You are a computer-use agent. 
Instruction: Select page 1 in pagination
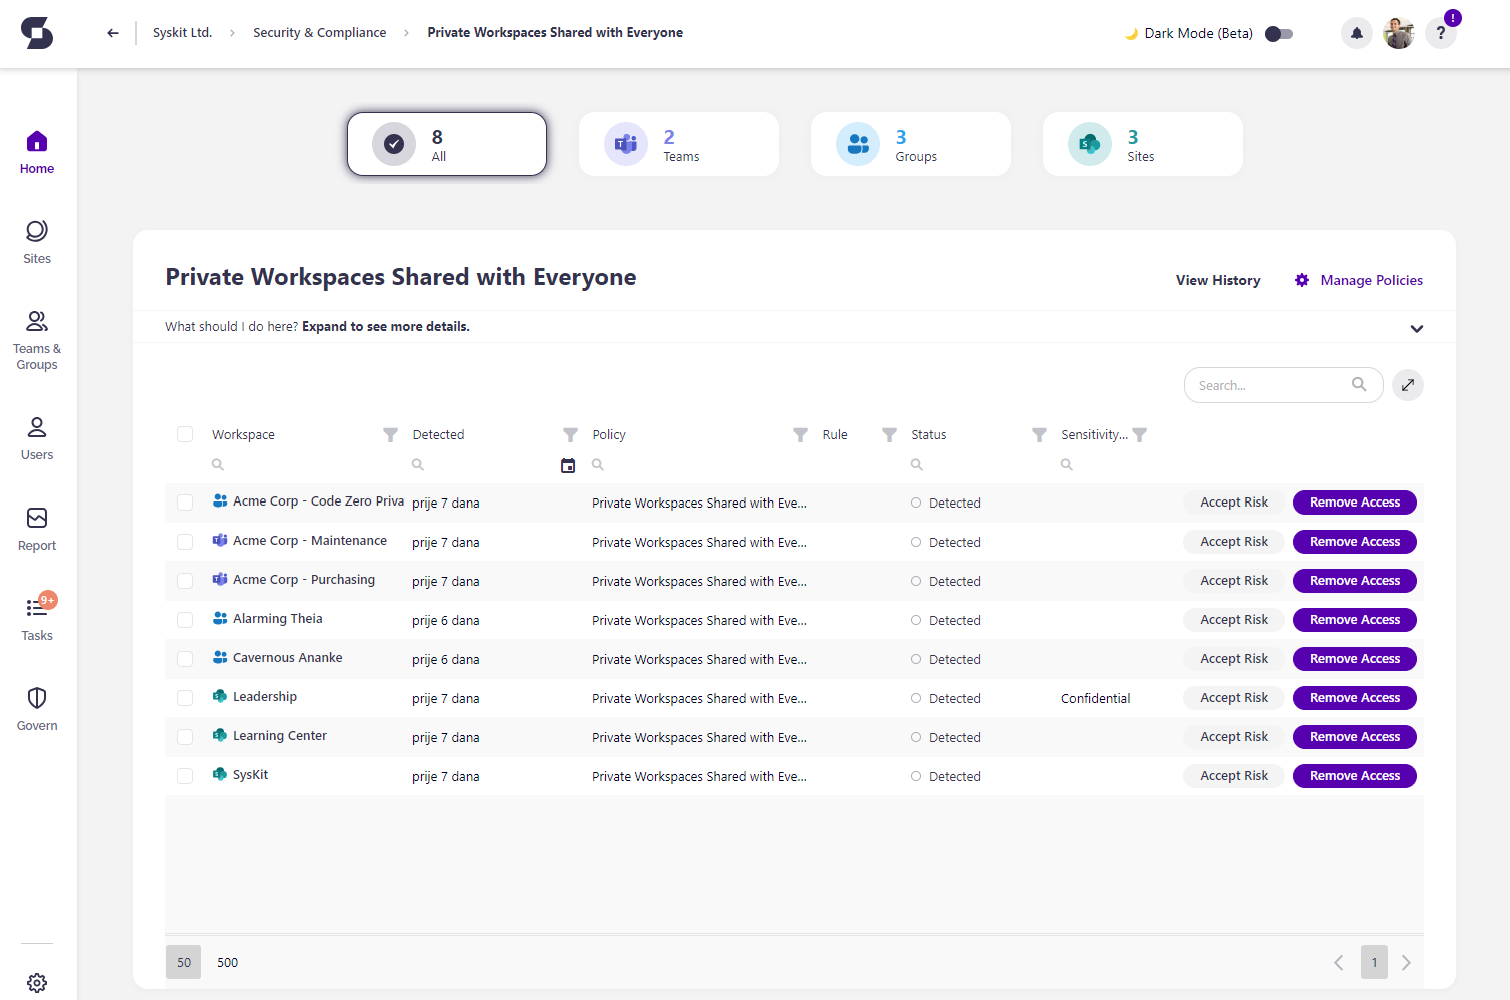click(x=1374, y=962)
